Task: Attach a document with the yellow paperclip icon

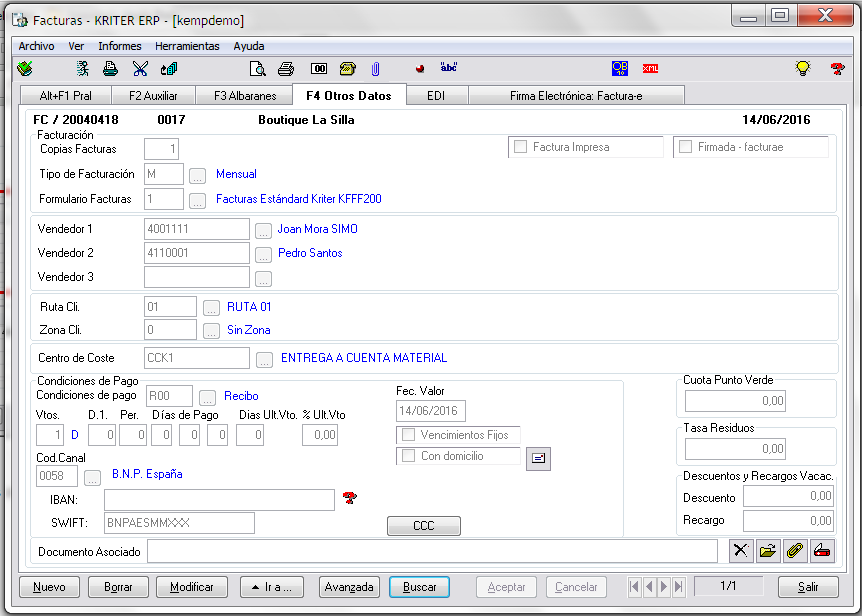Action: 795,551
